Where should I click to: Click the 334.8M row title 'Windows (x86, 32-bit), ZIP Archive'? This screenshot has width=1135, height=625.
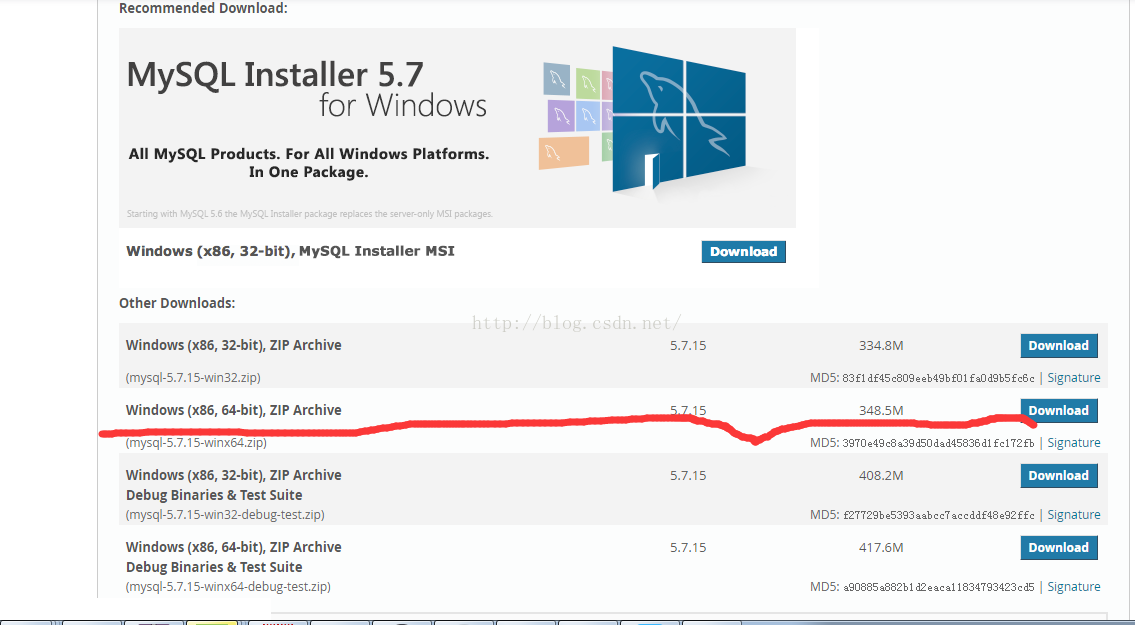click(x=234, y=345)
